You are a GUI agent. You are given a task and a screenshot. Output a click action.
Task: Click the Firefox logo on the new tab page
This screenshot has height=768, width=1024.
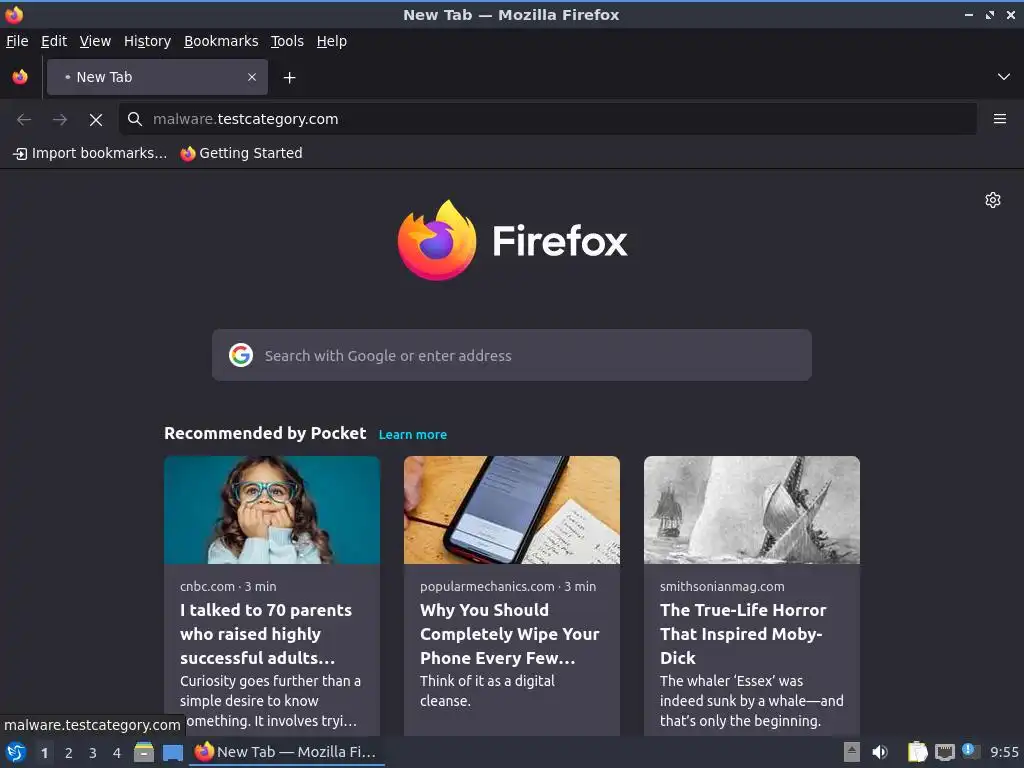[512, 241]
